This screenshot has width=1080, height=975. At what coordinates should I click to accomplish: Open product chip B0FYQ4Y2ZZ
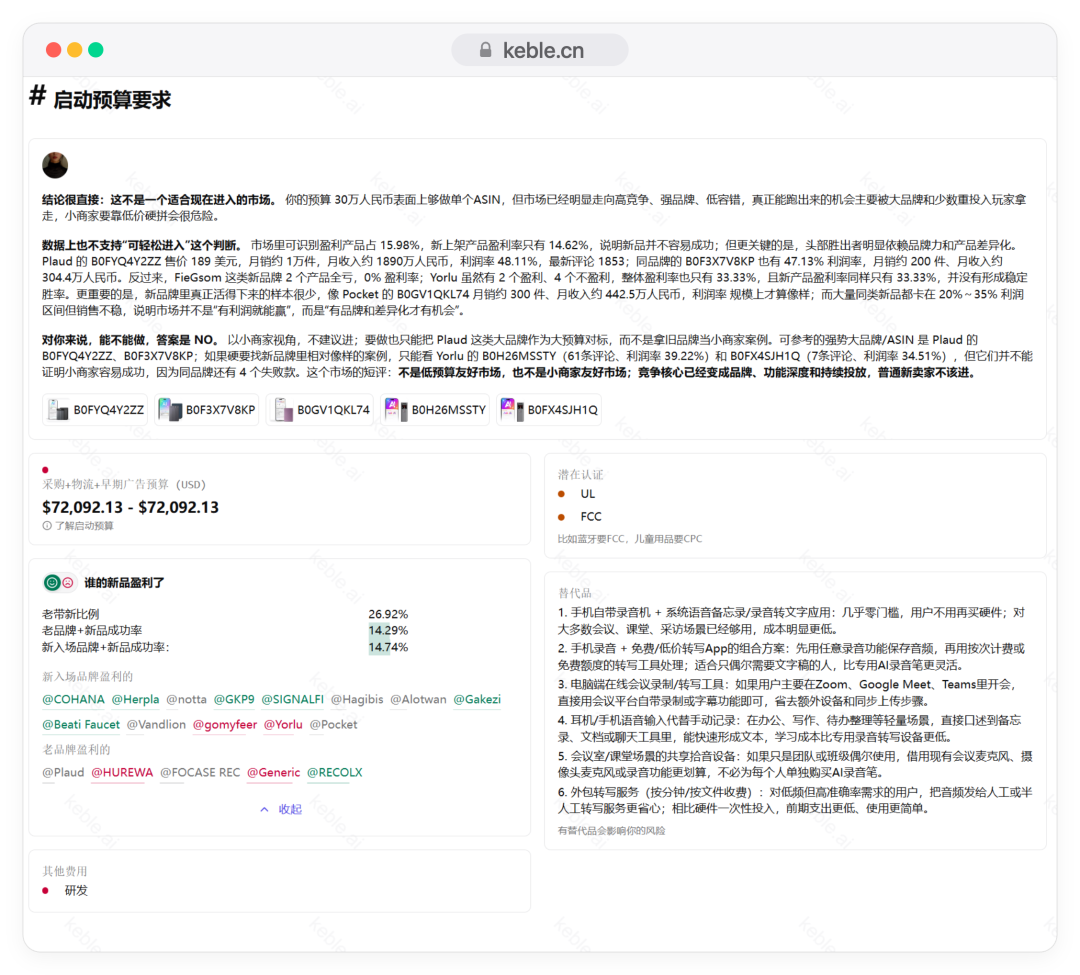coord(96,410)
